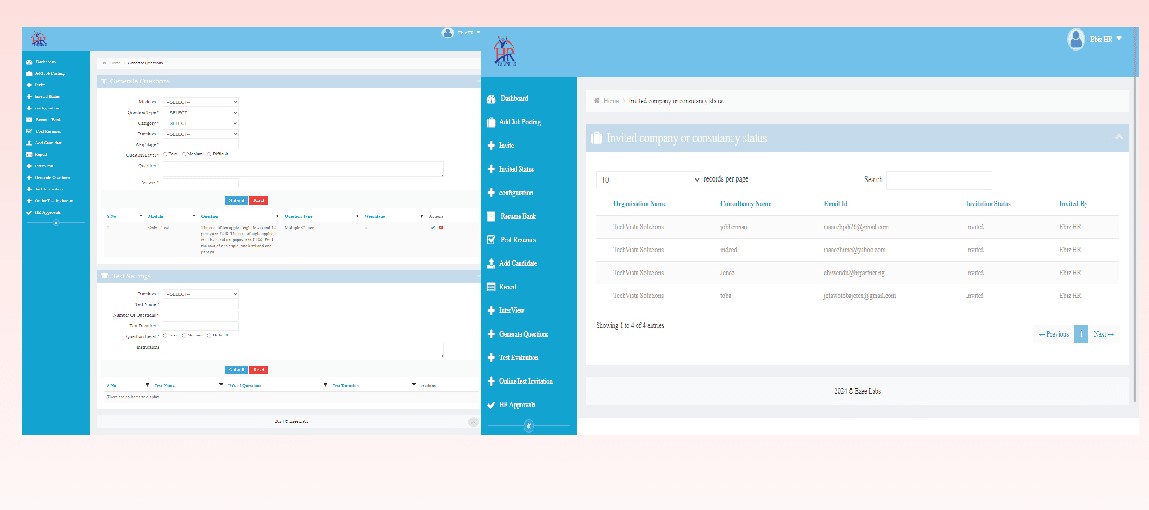Click red delete icon in questions table row

click(x=441, y=227)
